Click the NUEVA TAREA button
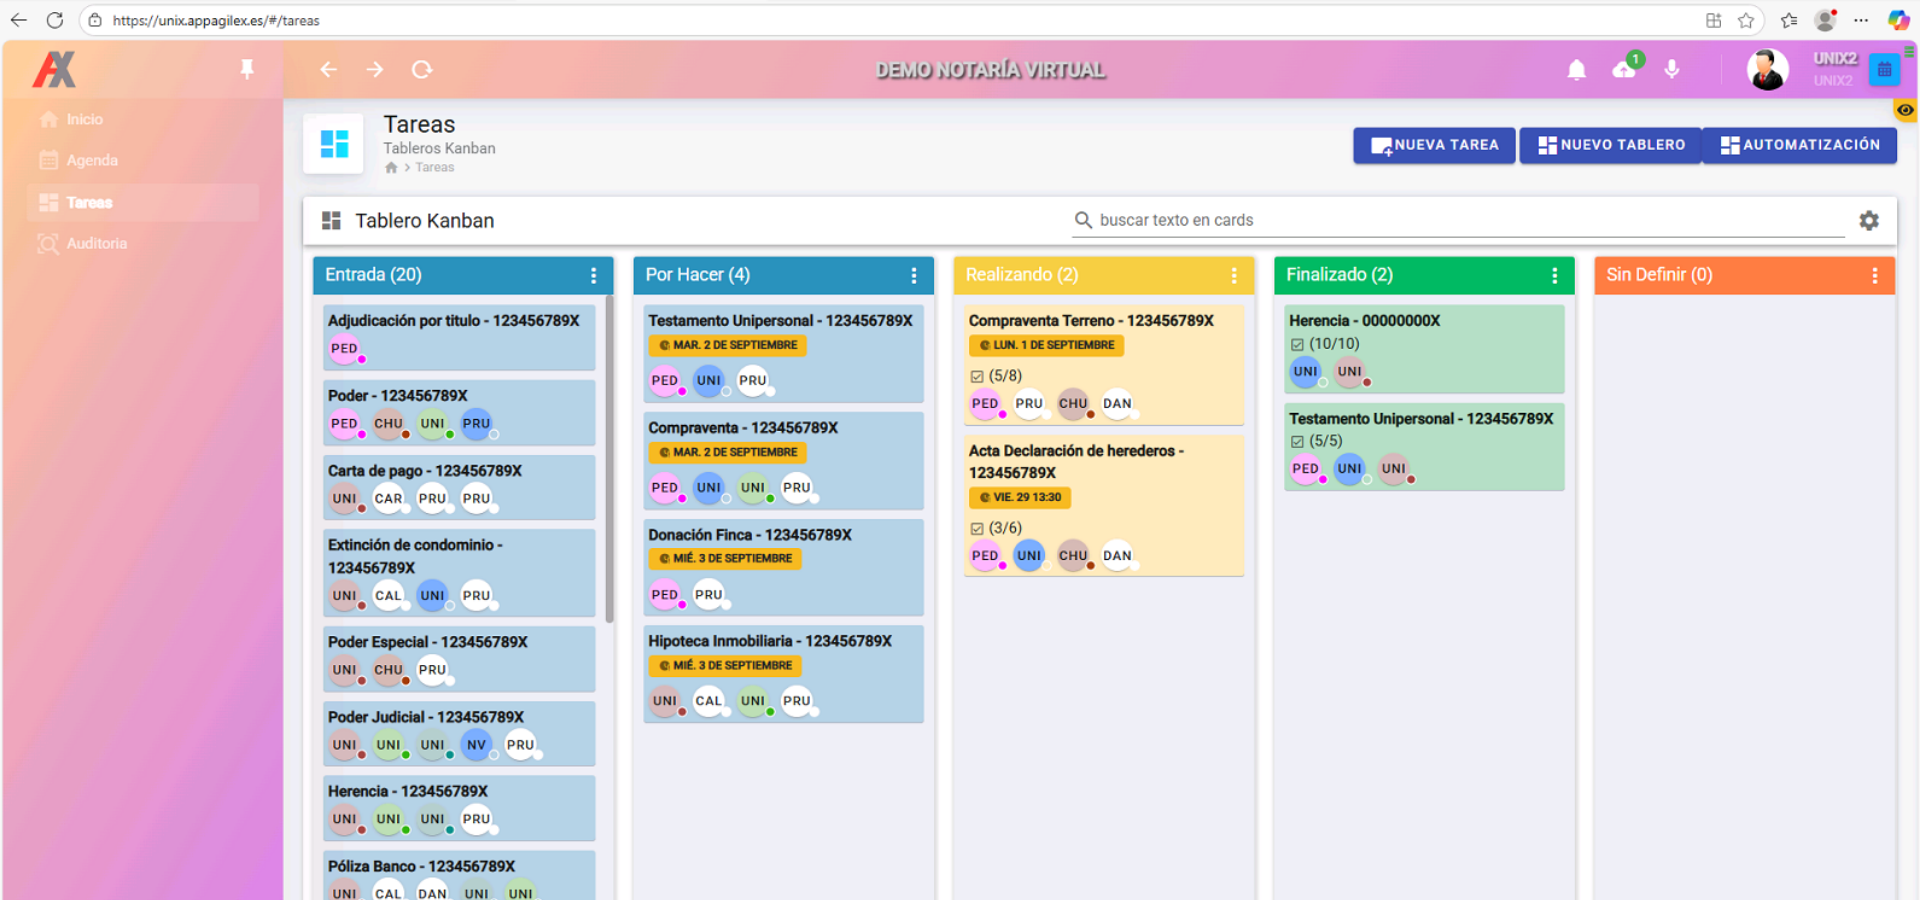This screenshot has width=1920, height=900. 1434,145
